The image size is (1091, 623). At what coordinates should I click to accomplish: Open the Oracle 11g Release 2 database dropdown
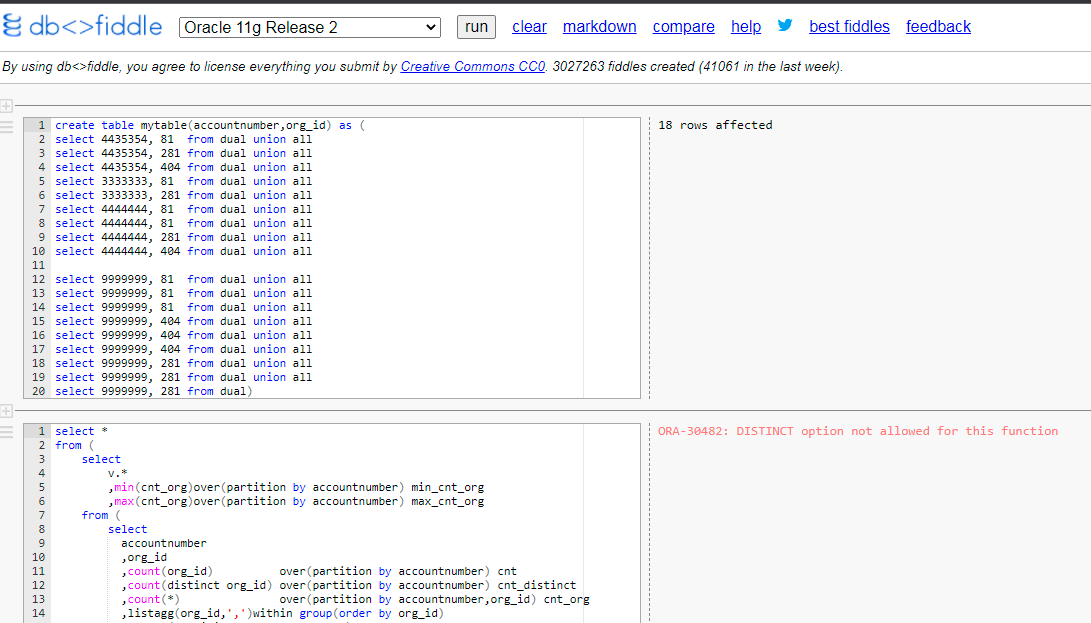pos(310,27)
